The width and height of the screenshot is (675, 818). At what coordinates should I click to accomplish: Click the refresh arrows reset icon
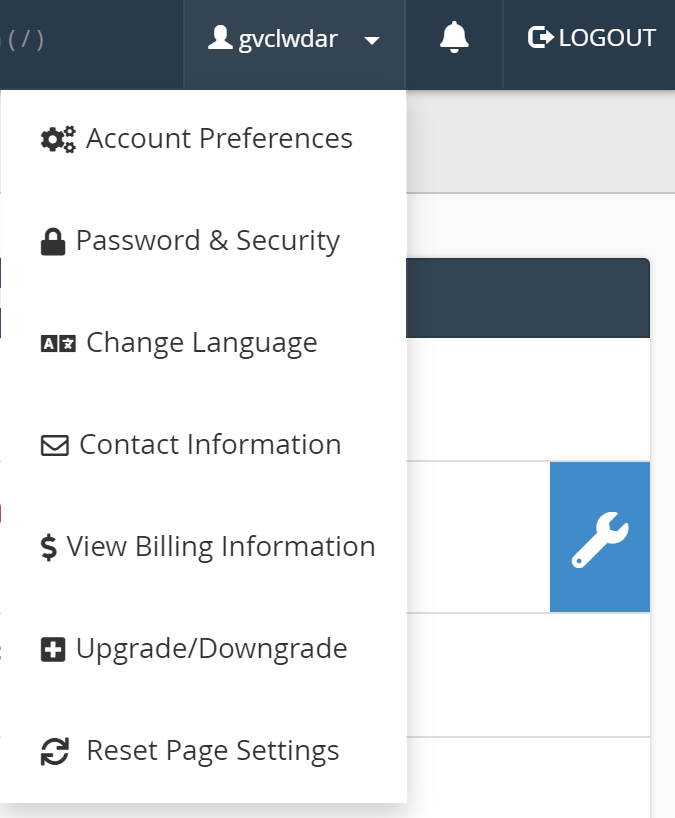54,752
